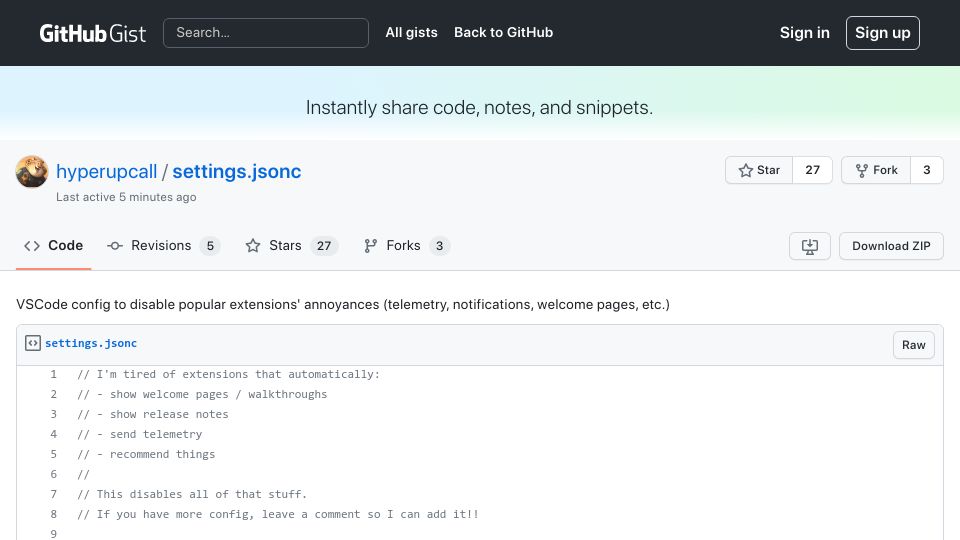Click the gist description about VSCode config

343,304
